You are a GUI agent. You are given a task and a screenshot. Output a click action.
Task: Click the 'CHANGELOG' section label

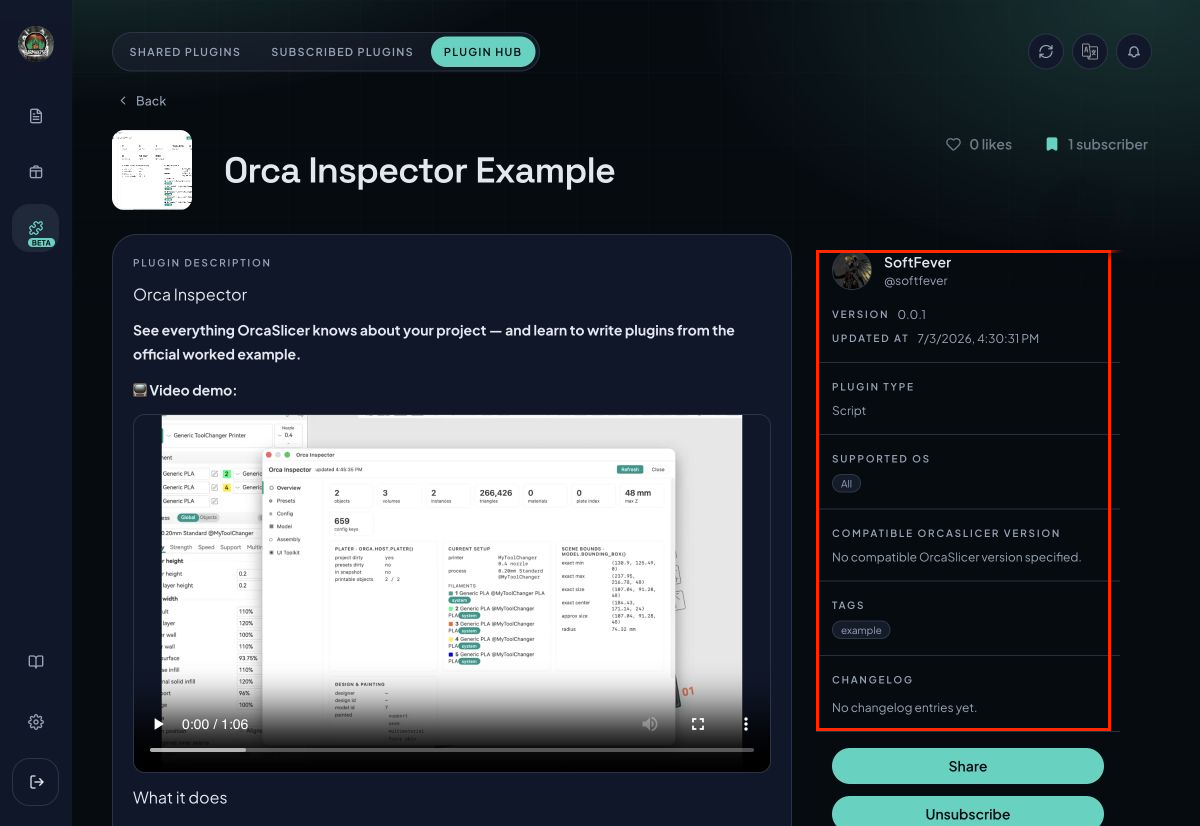[x=873, y=680]
